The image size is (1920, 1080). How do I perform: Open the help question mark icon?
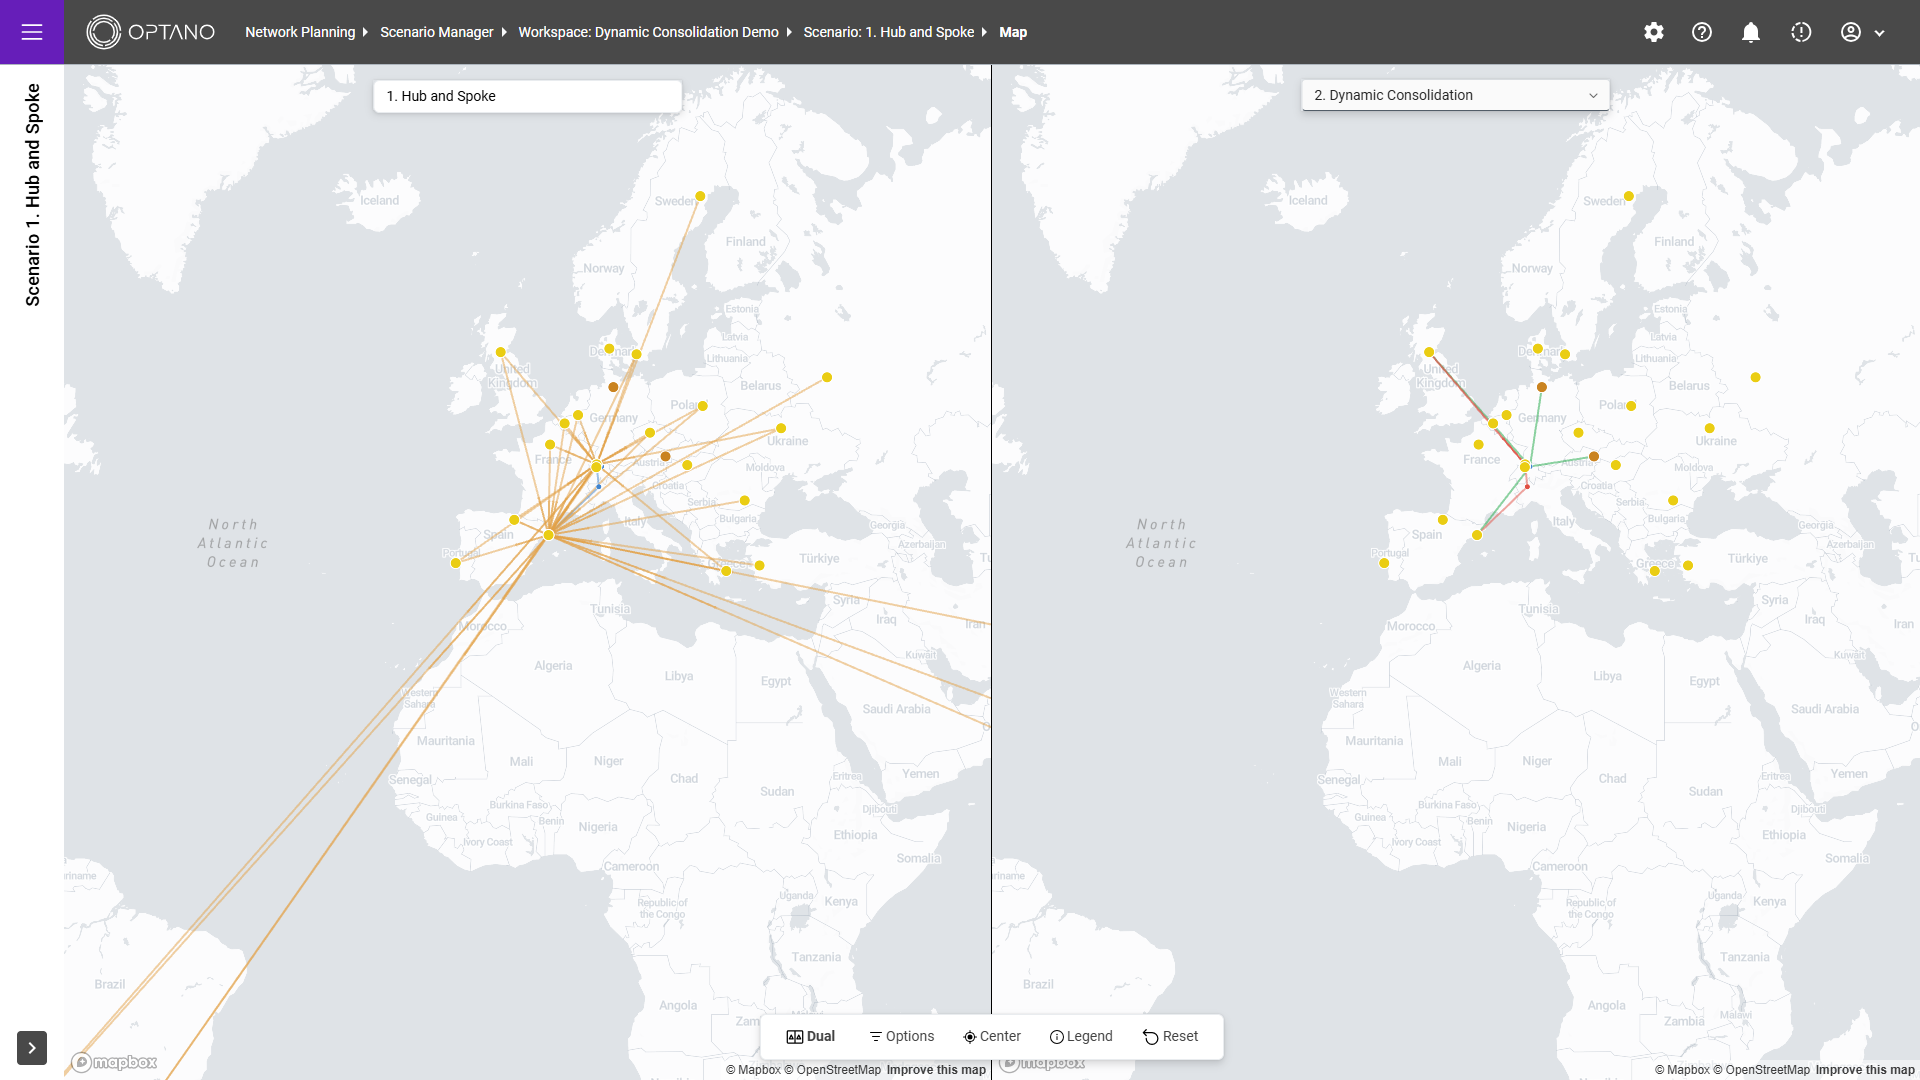click(x=1702, y=32)
